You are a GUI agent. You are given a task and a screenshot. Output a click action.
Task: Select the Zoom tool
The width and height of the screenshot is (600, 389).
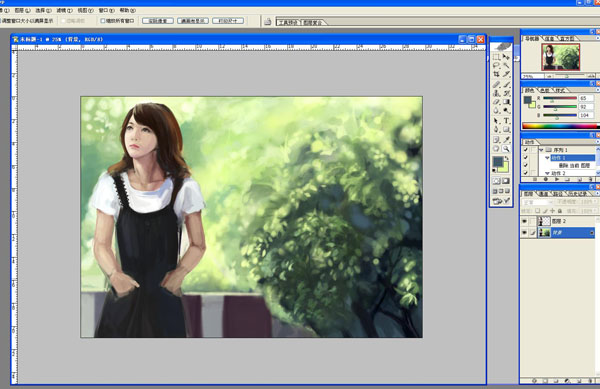[506, 148]
